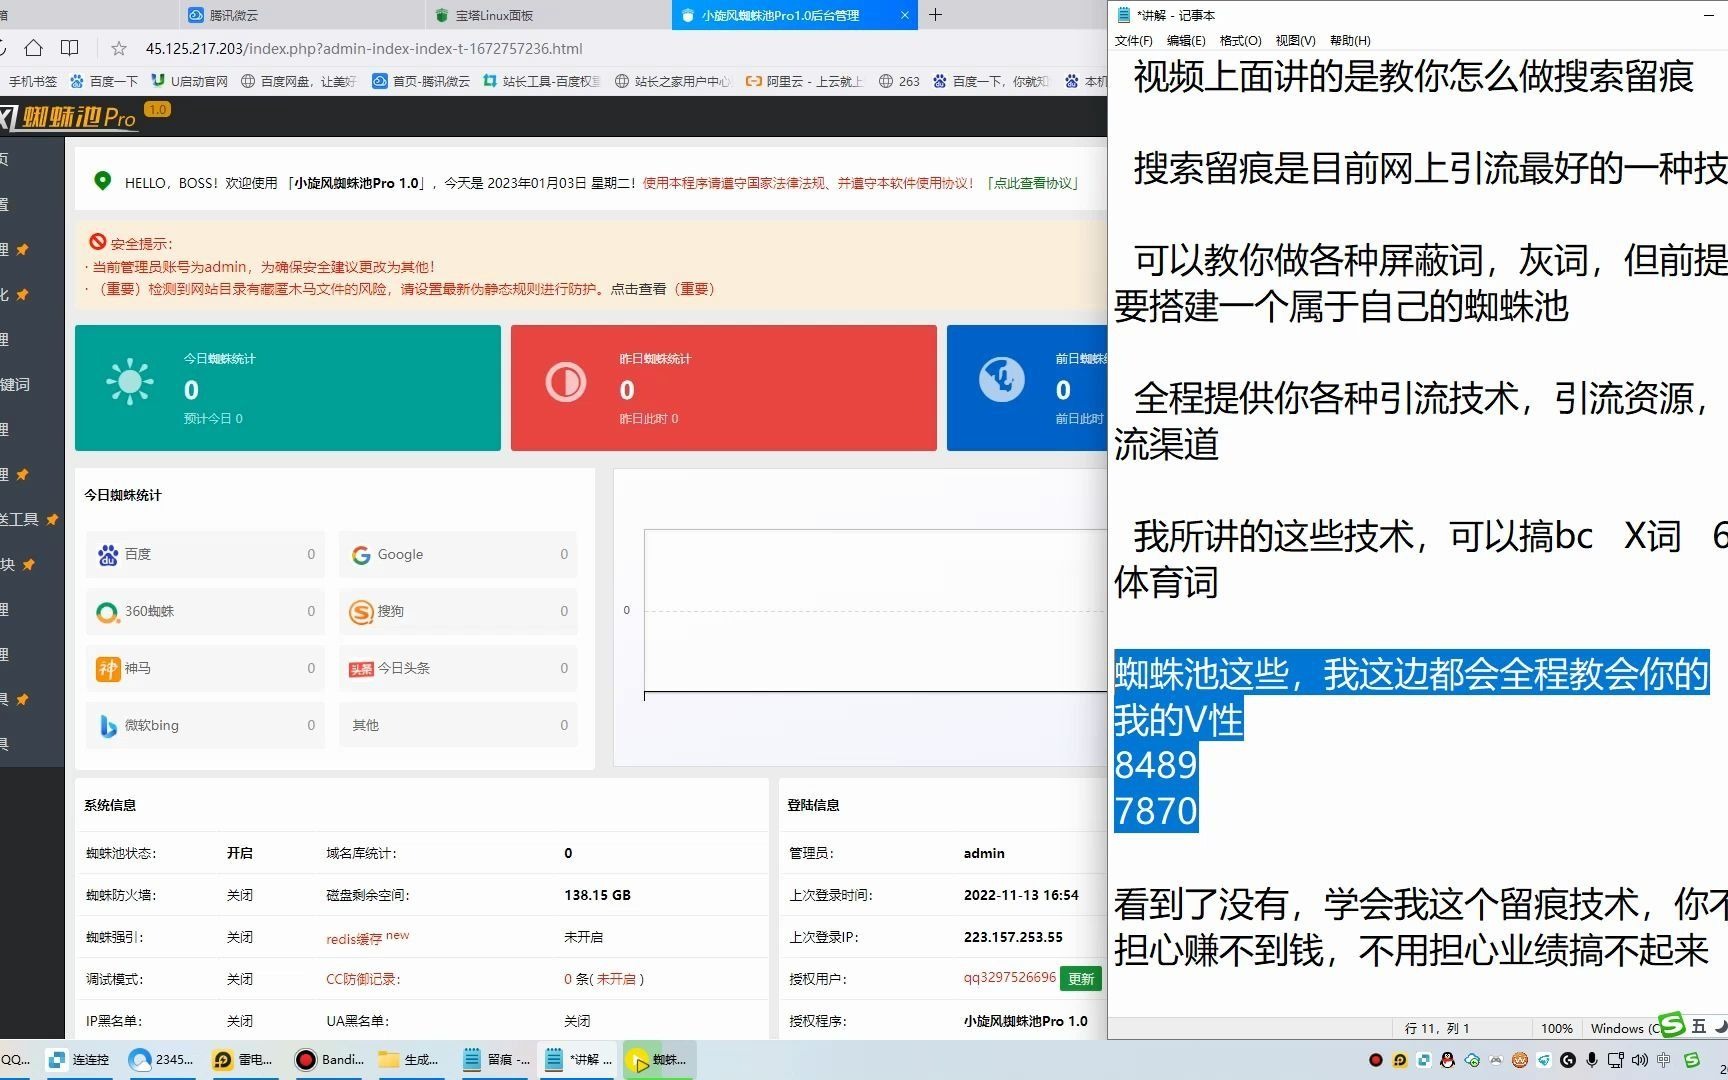Screen dimensions: 1728x1080
Task: Open Notepad 格式(O) menu
Action: coord(1240,41)
